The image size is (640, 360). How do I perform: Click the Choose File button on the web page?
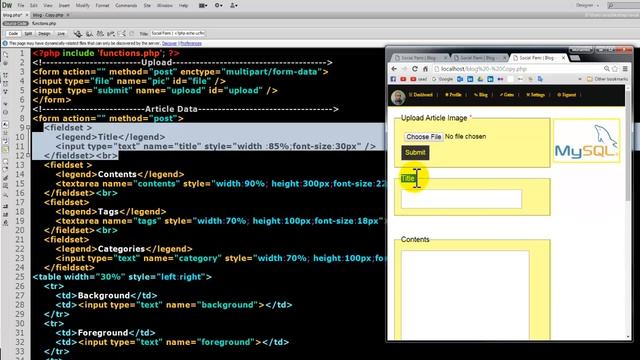[x=423, y=137]
